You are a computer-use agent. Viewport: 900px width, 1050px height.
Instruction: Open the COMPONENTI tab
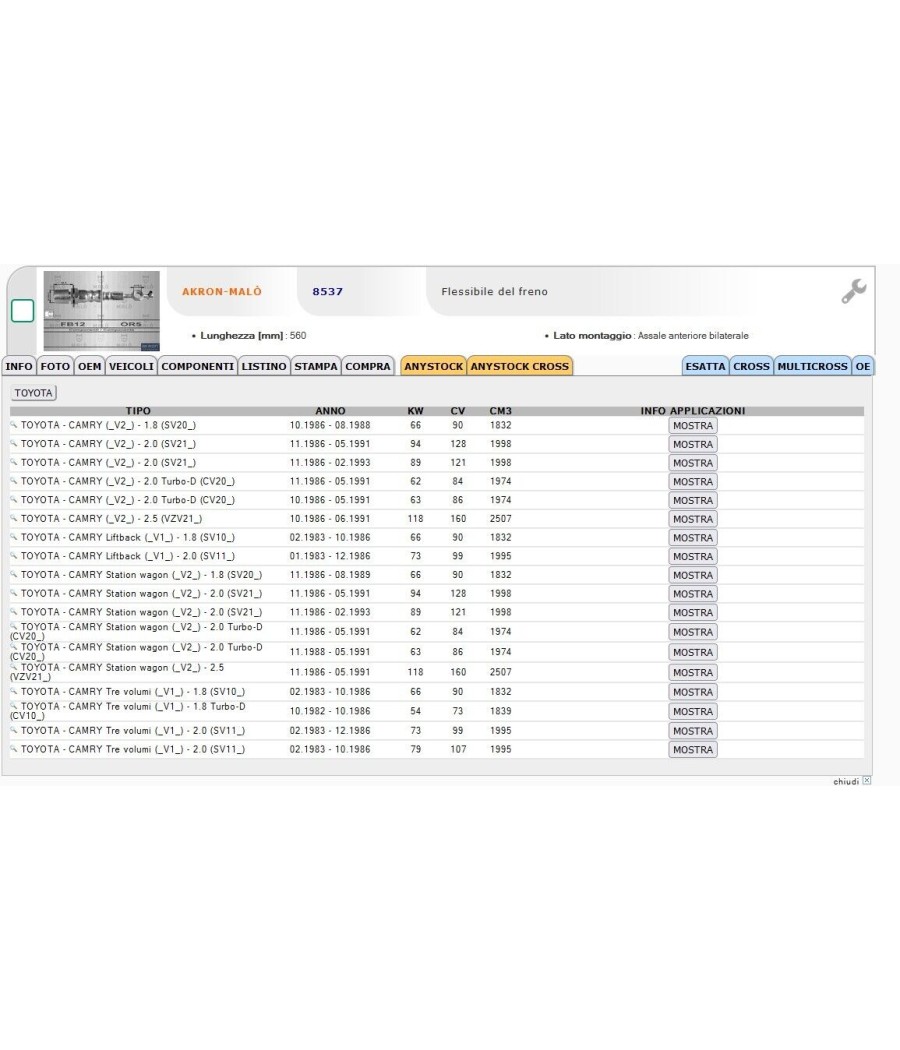(198, 366)
